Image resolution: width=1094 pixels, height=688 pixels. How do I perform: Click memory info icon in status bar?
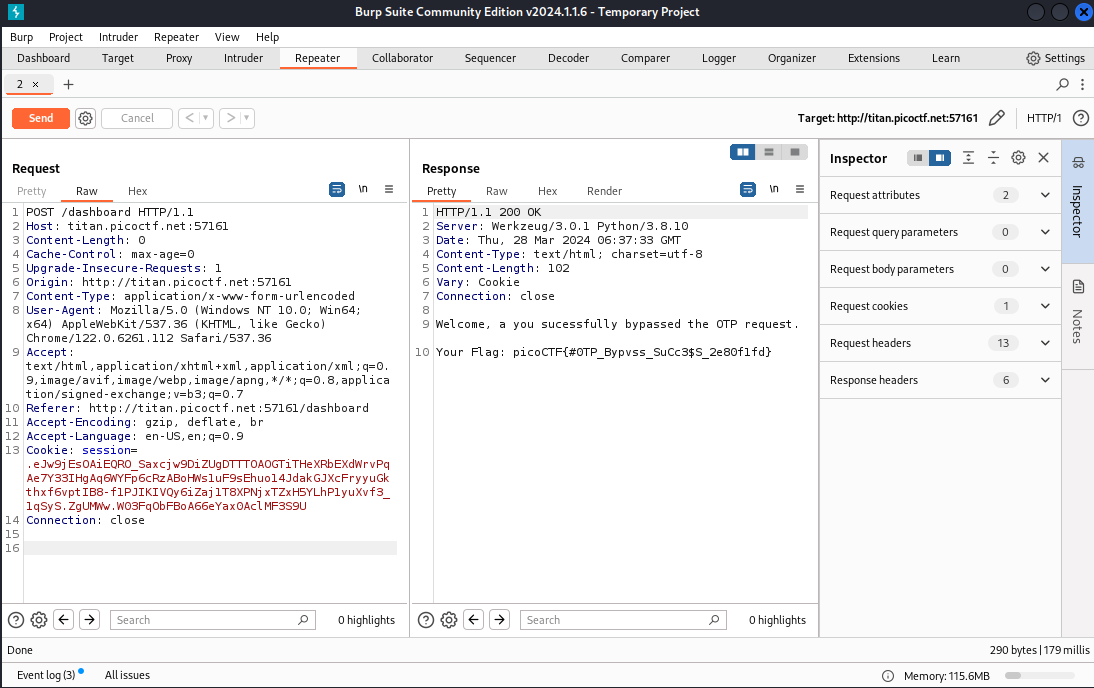pyautogui.click(x=887, y=675)
